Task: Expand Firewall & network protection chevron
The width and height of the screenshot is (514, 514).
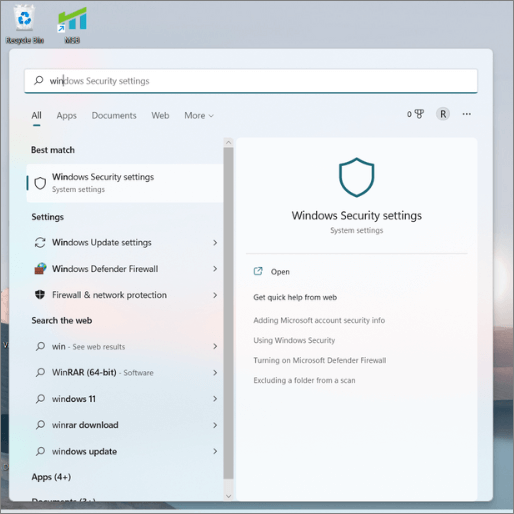Action: tap(215, 295)
